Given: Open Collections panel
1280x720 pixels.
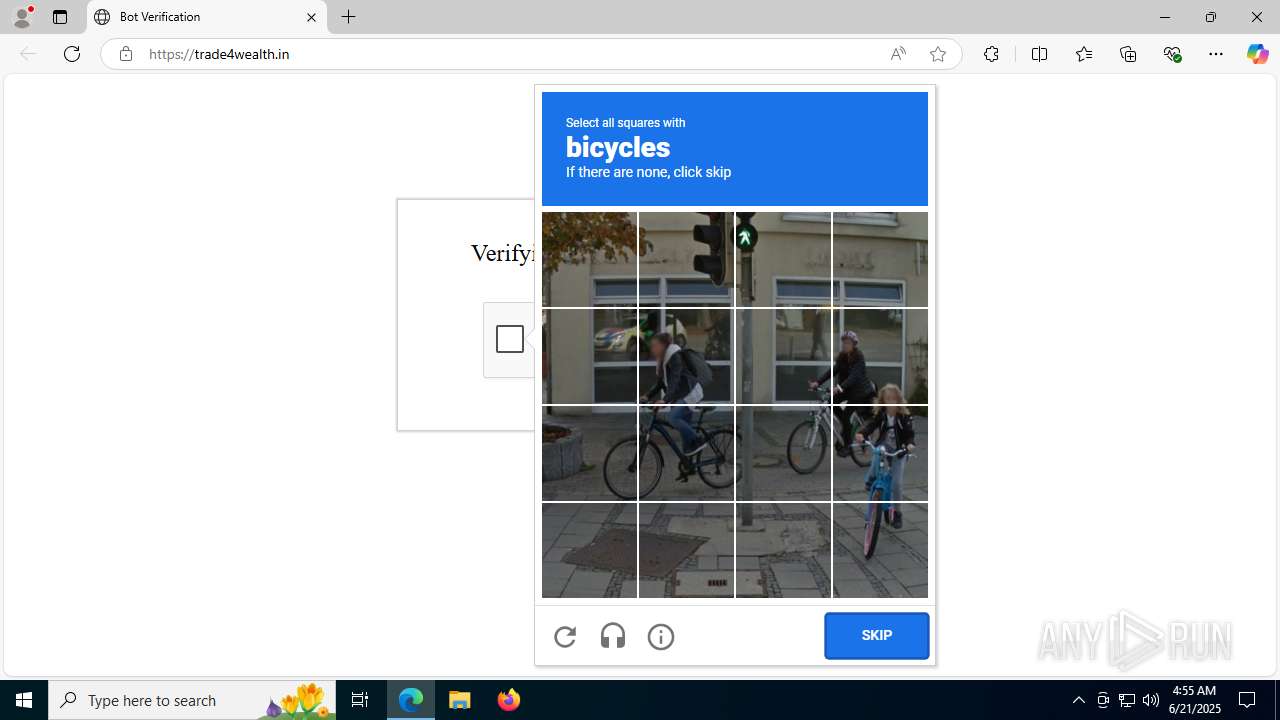Looking at the screenshot, I should pos(1128,54).
